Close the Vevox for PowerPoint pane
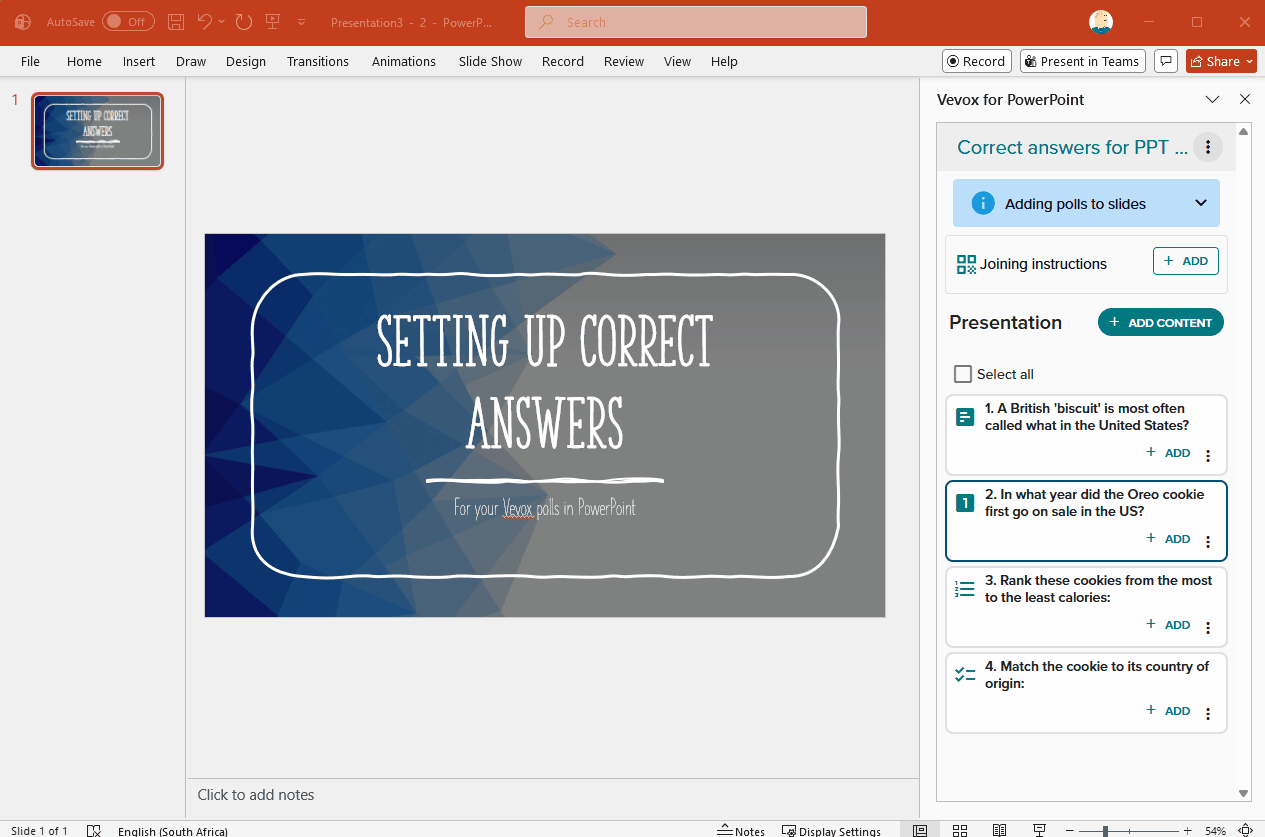1265x837 pixels. (1245, 99)
